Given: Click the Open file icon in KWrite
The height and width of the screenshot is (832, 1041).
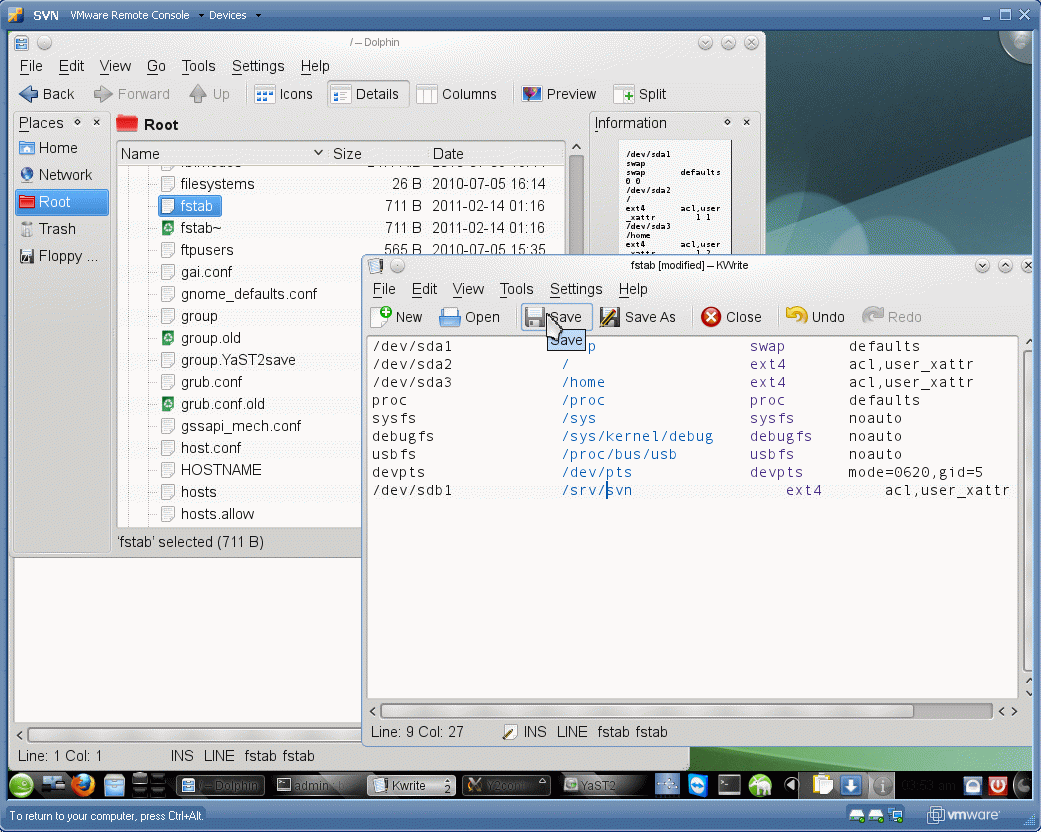Looking at the screenshot, I should [x=451, y=317].
